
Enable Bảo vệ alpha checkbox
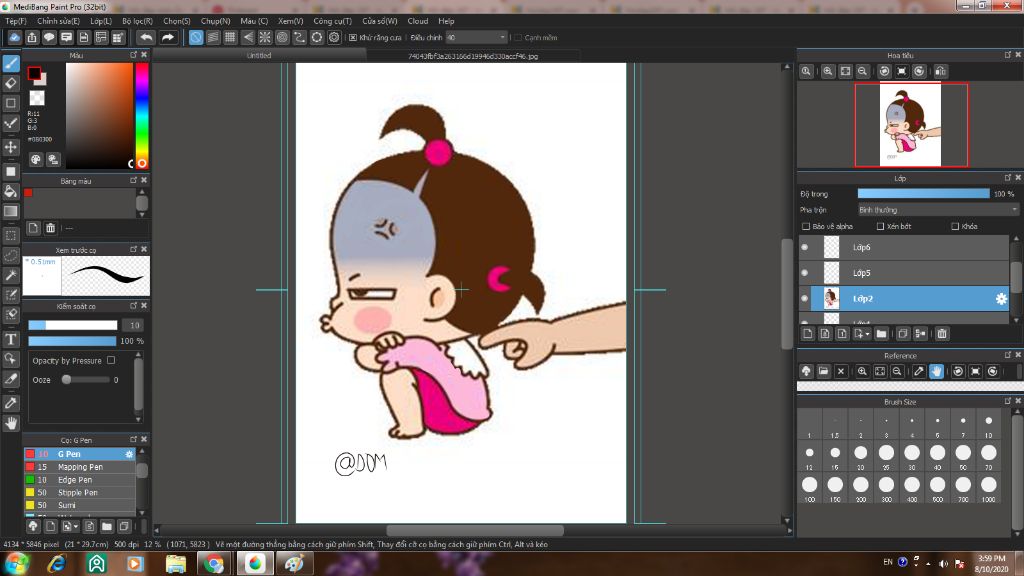click(x=806, y=227)
